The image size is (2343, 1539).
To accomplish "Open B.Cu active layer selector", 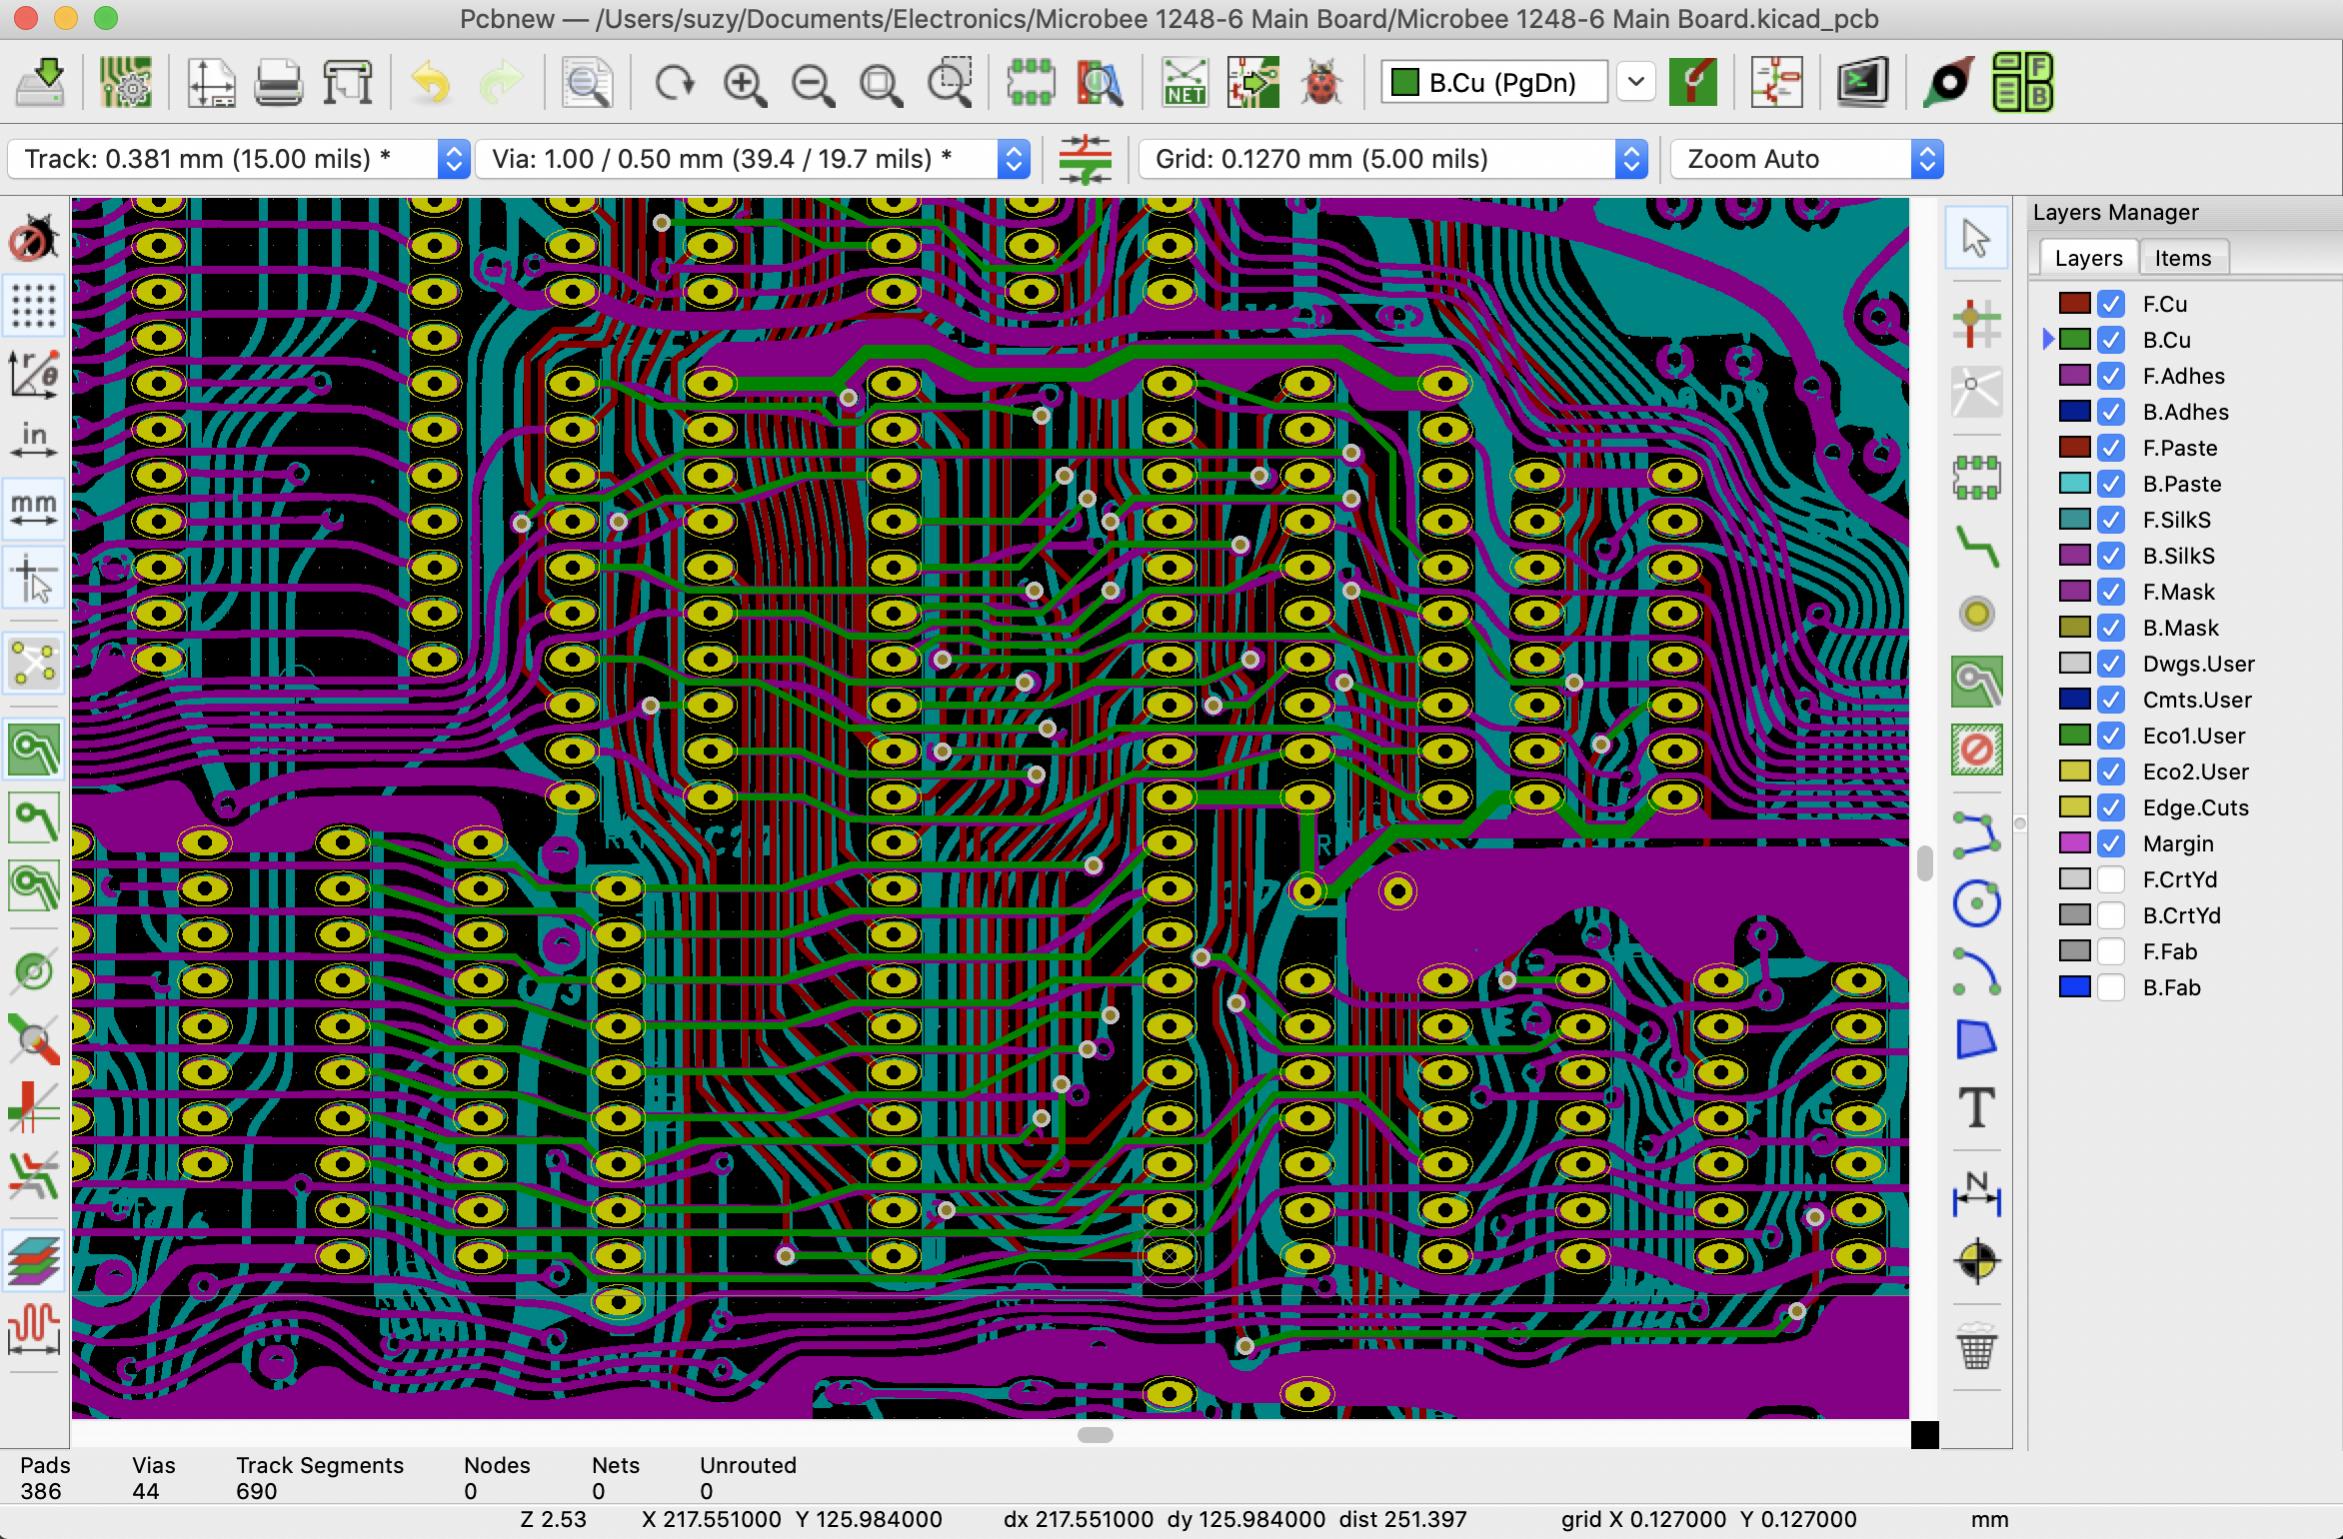I will (x=1495, y=82).
